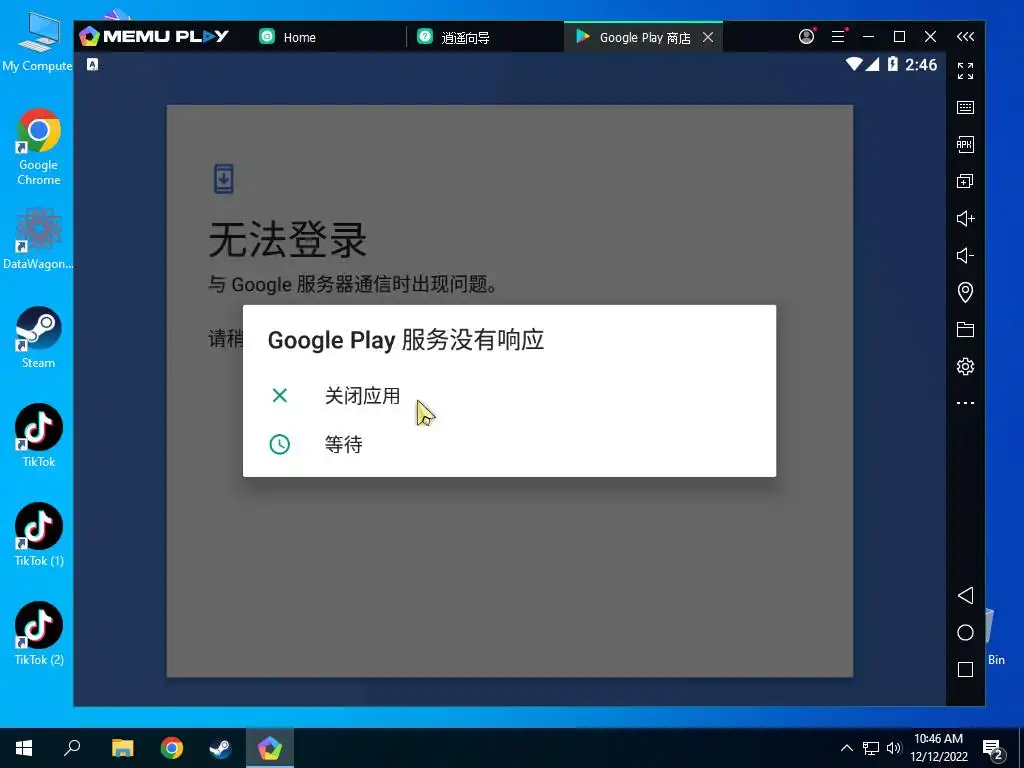Open the shared folder icon in sidebar

click(x=965, y=329)
